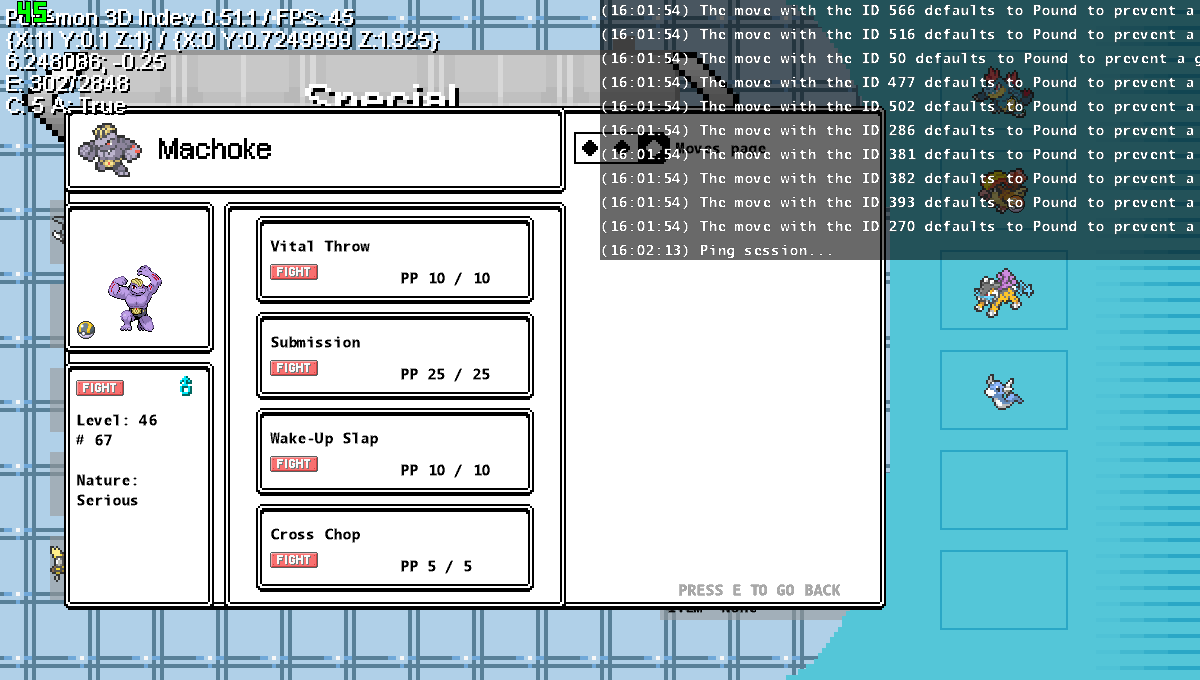Click the FIGHT badge under Wake-Up Slap
This screenshot has width=1200, height=680.
click(294, 464)
